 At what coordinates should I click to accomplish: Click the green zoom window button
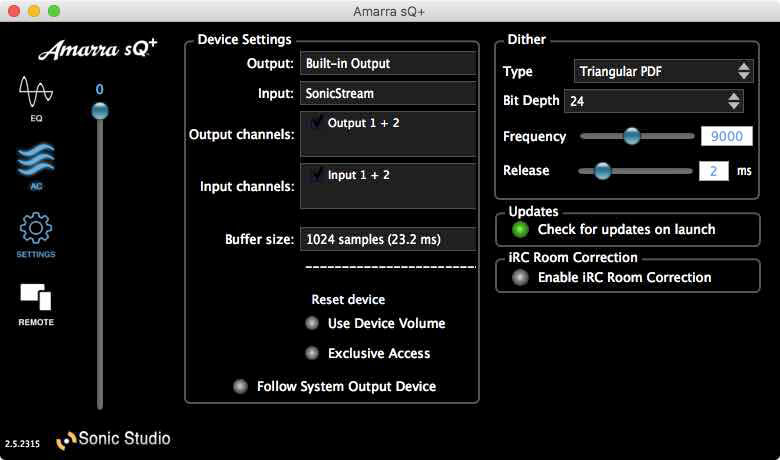click(54, 11)
